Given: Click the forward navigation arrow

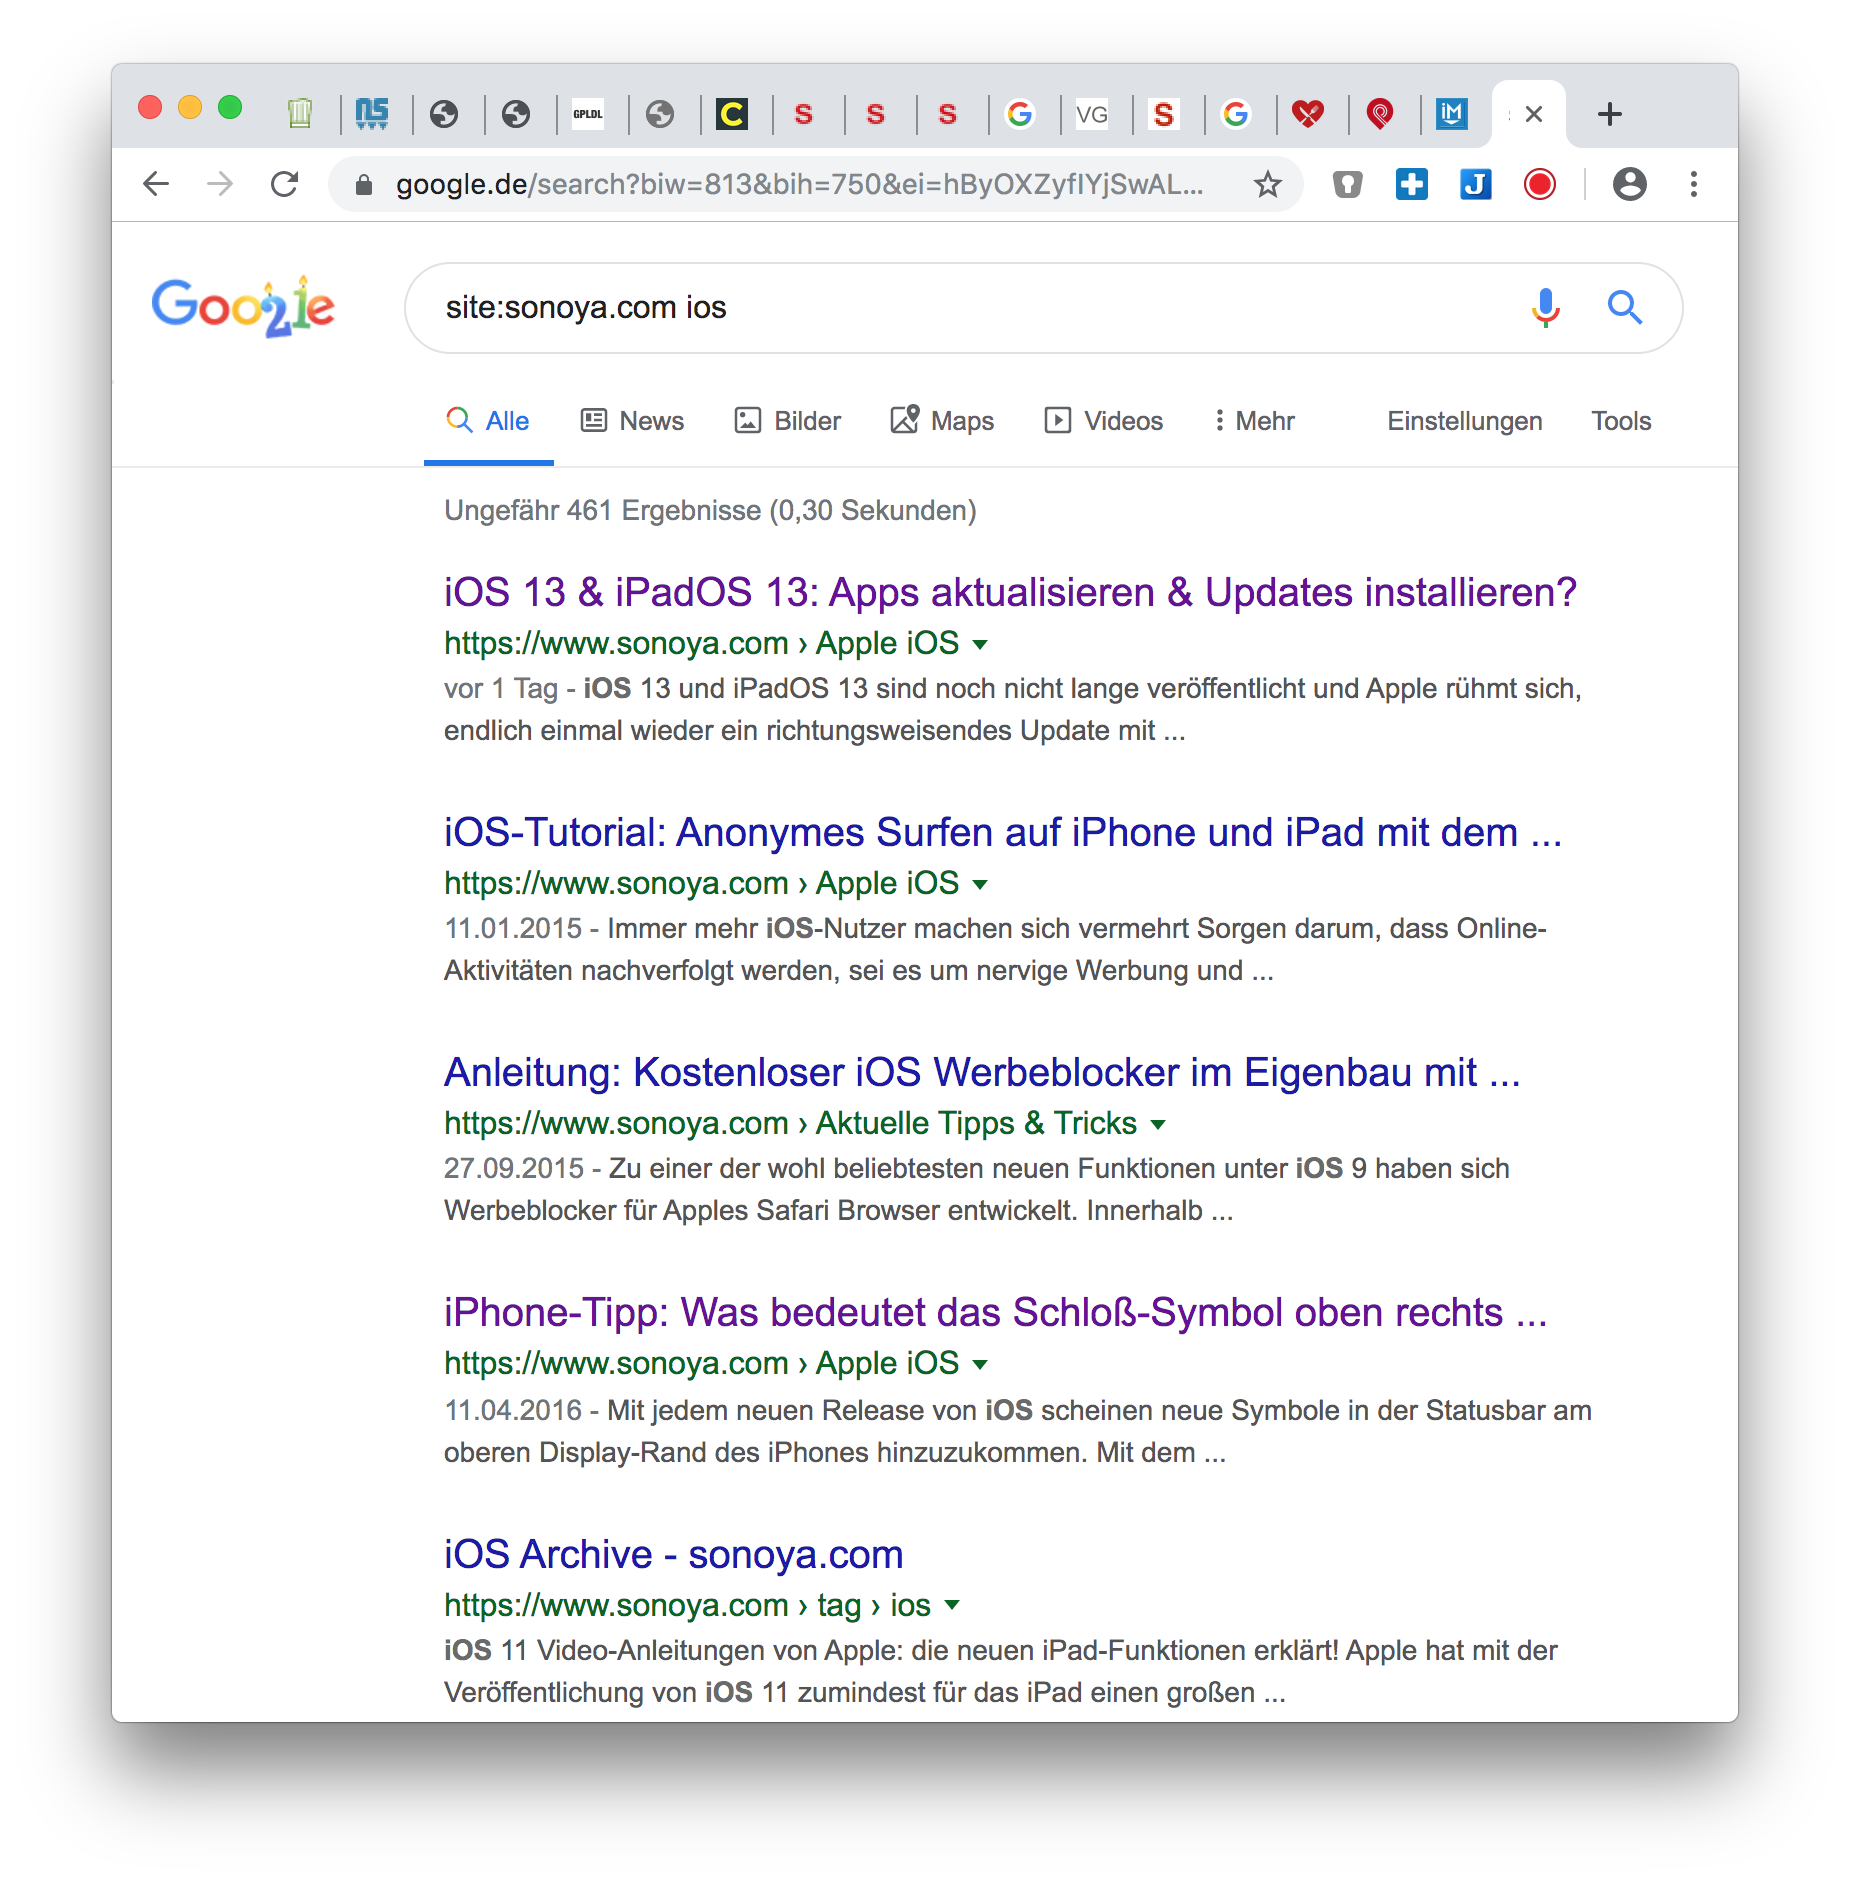Looking at the screenshot, I should 220,184.
